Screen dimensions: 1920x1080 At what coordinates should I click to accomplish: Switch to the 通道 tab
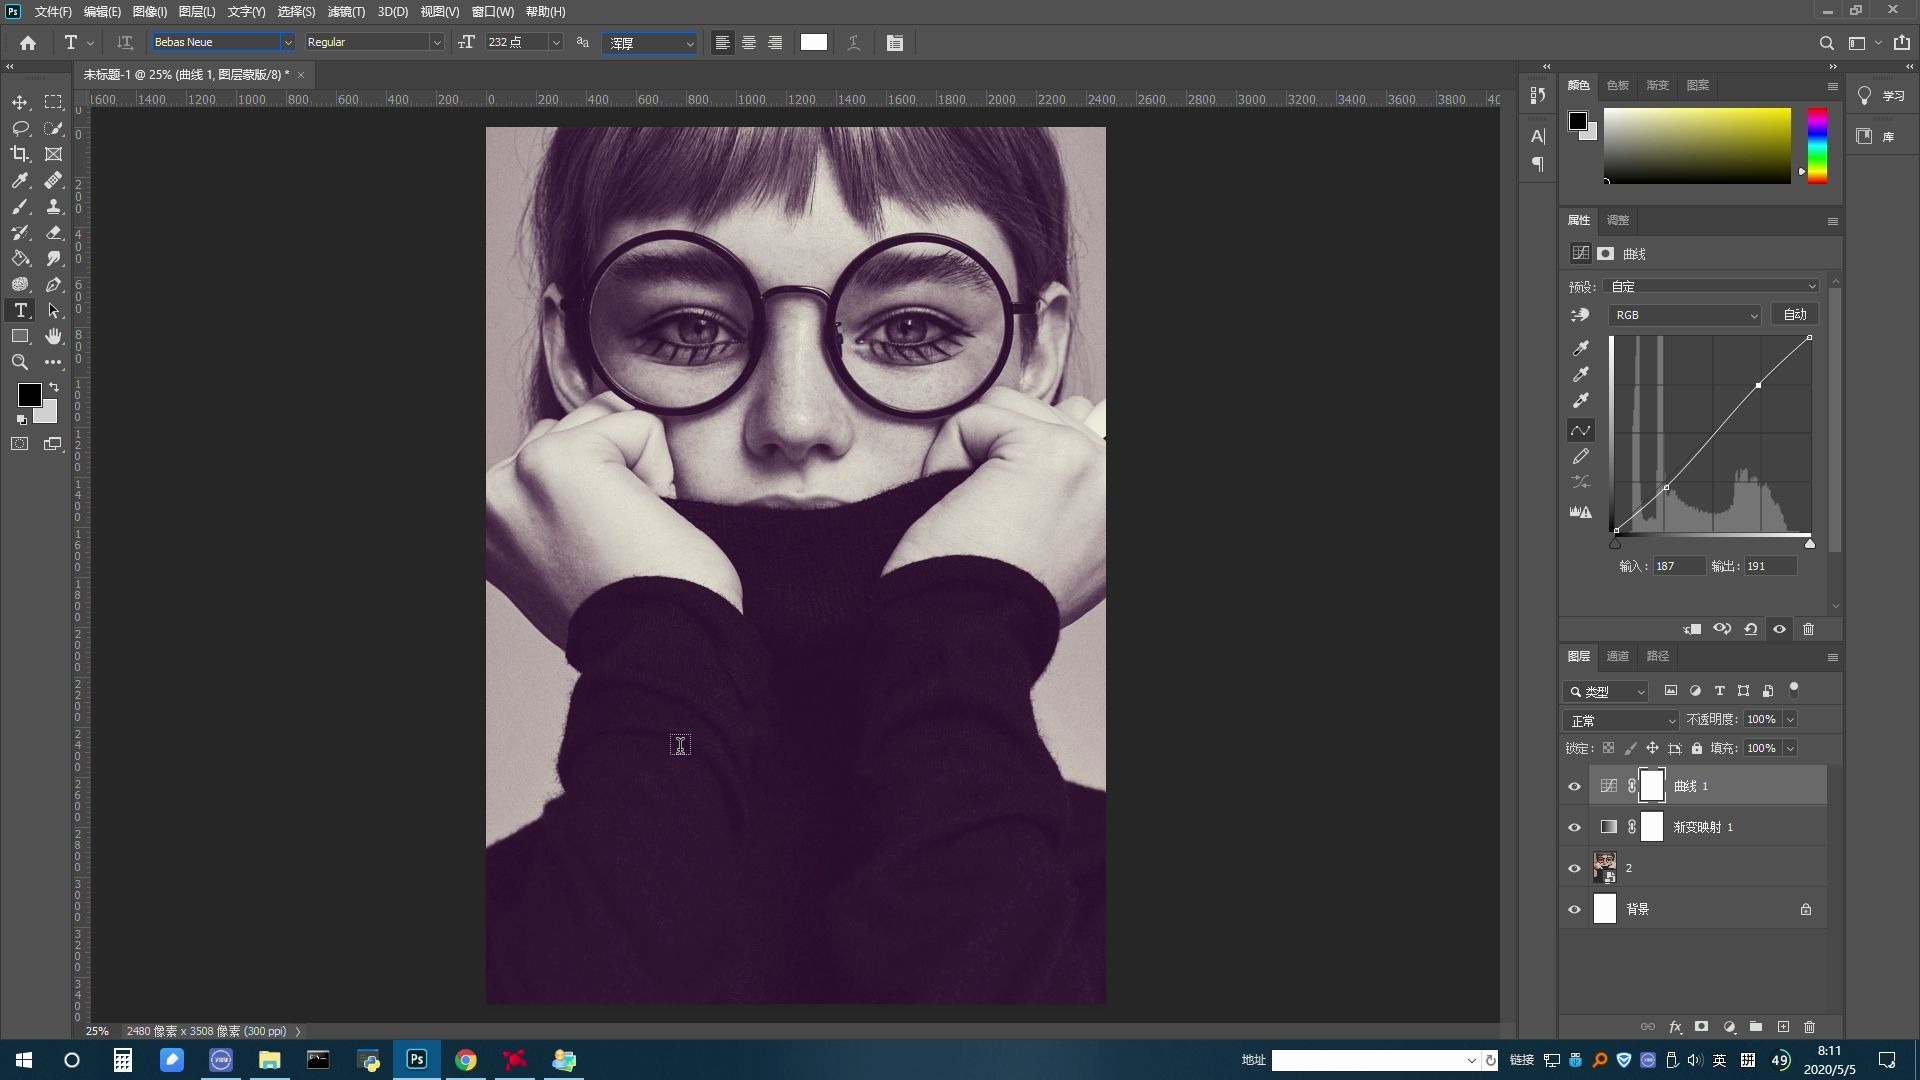[1616, 656]
